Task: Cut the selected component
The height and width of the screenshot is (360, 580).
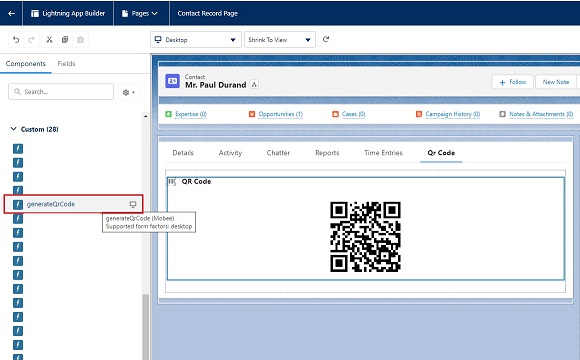Action: [x=49, y=40]
